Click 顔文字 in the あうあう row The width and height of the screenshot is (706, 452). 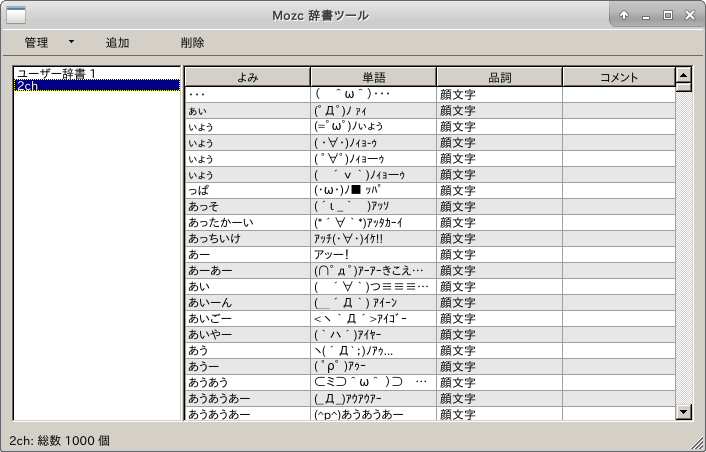499,382
